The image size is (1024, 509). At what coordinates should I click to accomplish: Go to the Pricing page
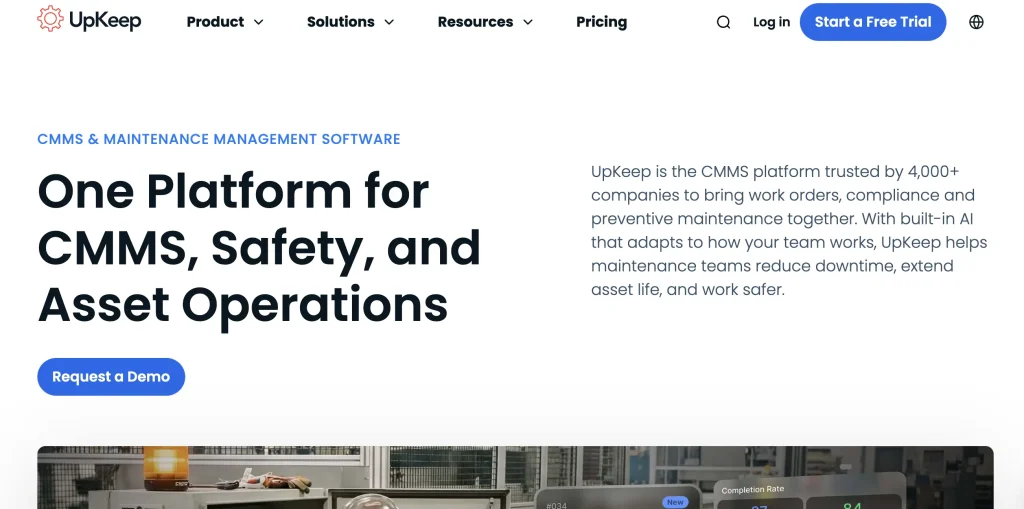601,22
